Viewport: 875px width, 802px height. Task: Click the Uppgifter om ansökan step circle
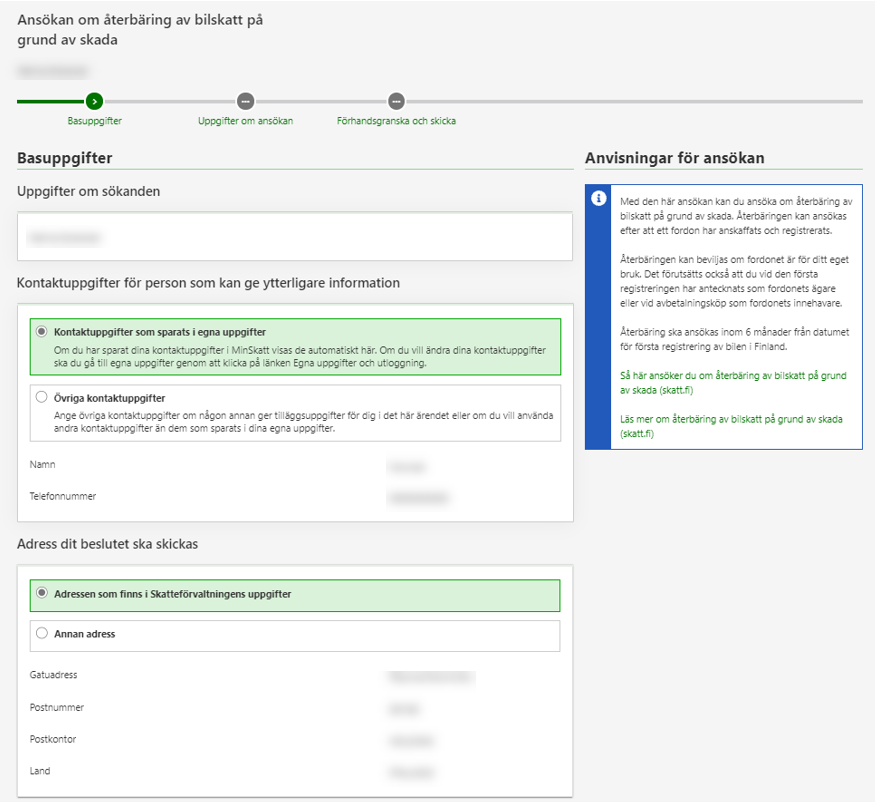(x=245, y=101)
